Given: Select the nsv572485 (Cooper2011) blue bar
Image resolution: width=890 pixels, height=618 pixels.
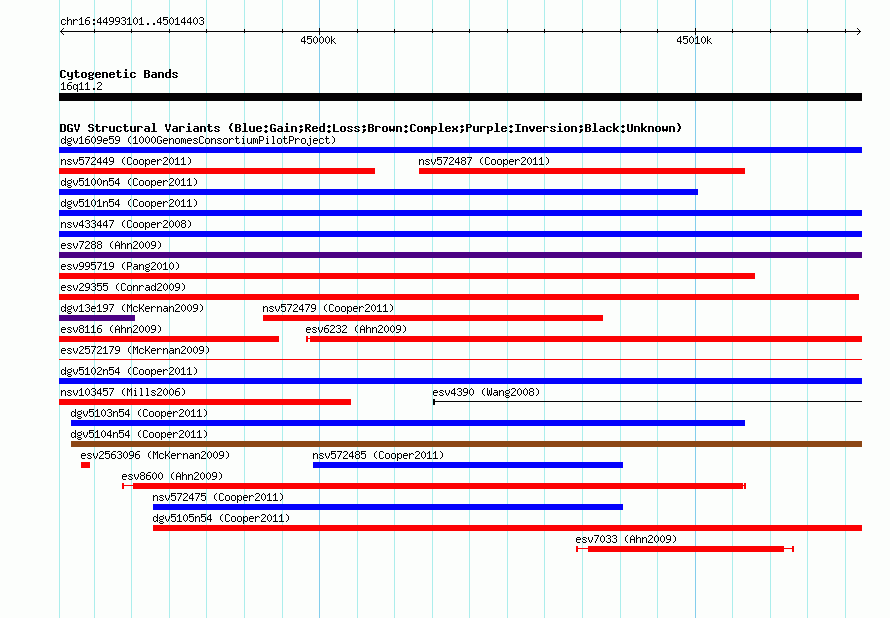Looking at the screenshot, I should coord(468,465).
